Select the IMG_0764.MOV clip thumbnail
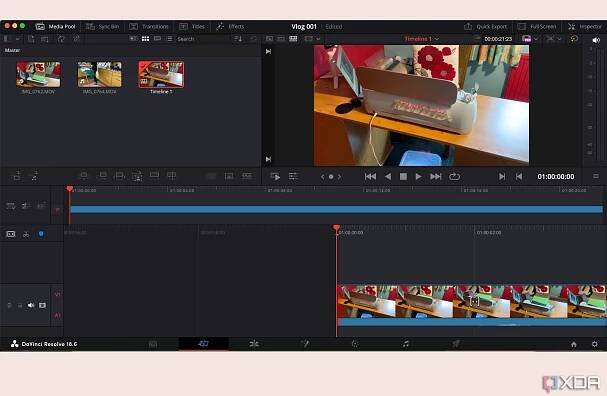This screenshot has width=607, height=396. coord(99,75)
